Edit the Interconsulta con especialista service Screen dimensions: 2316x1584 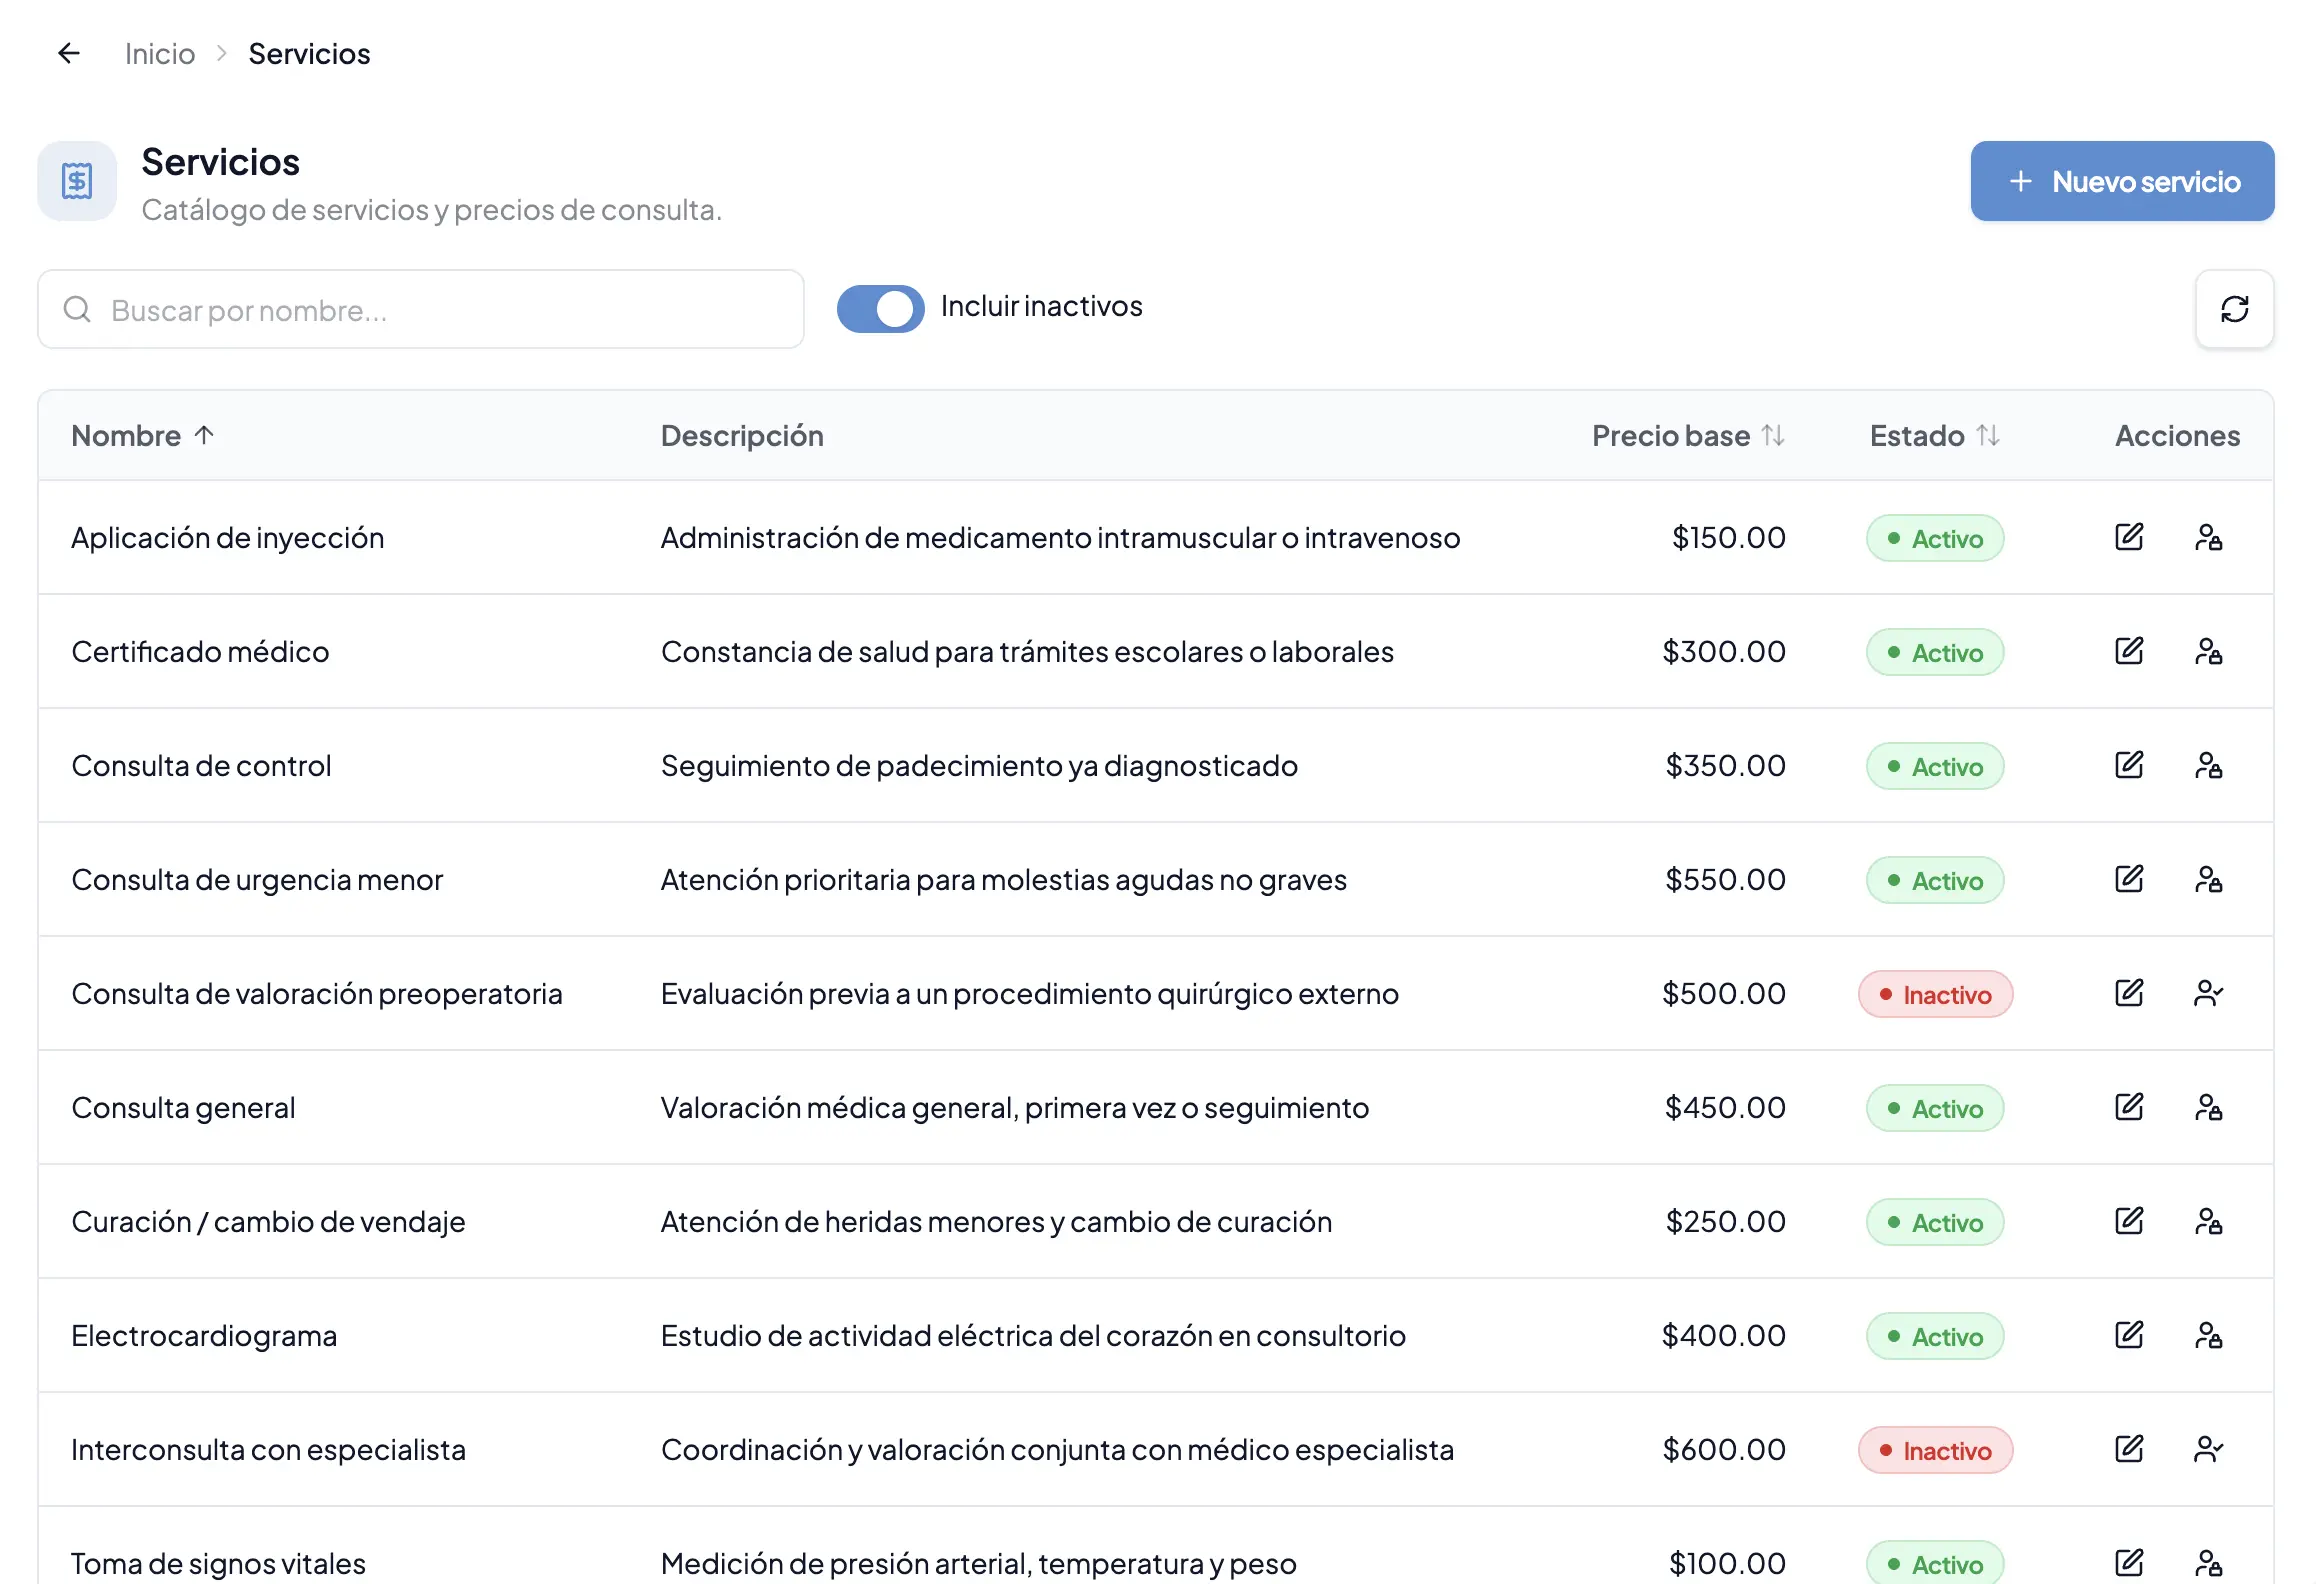click(x=2129, y=1449)
